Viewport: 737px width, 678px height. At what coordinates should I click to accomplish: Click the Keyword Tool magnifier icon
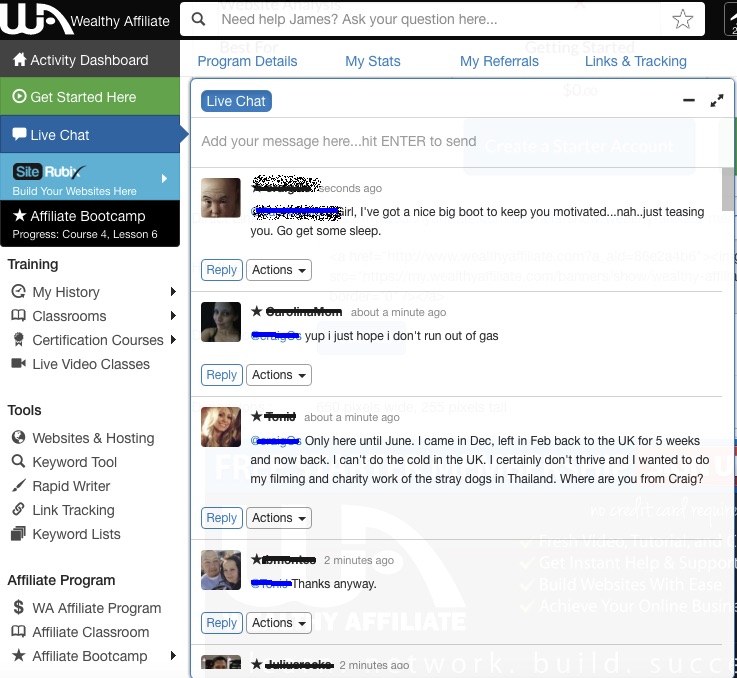pyautogui.click(x=18, y=461)
